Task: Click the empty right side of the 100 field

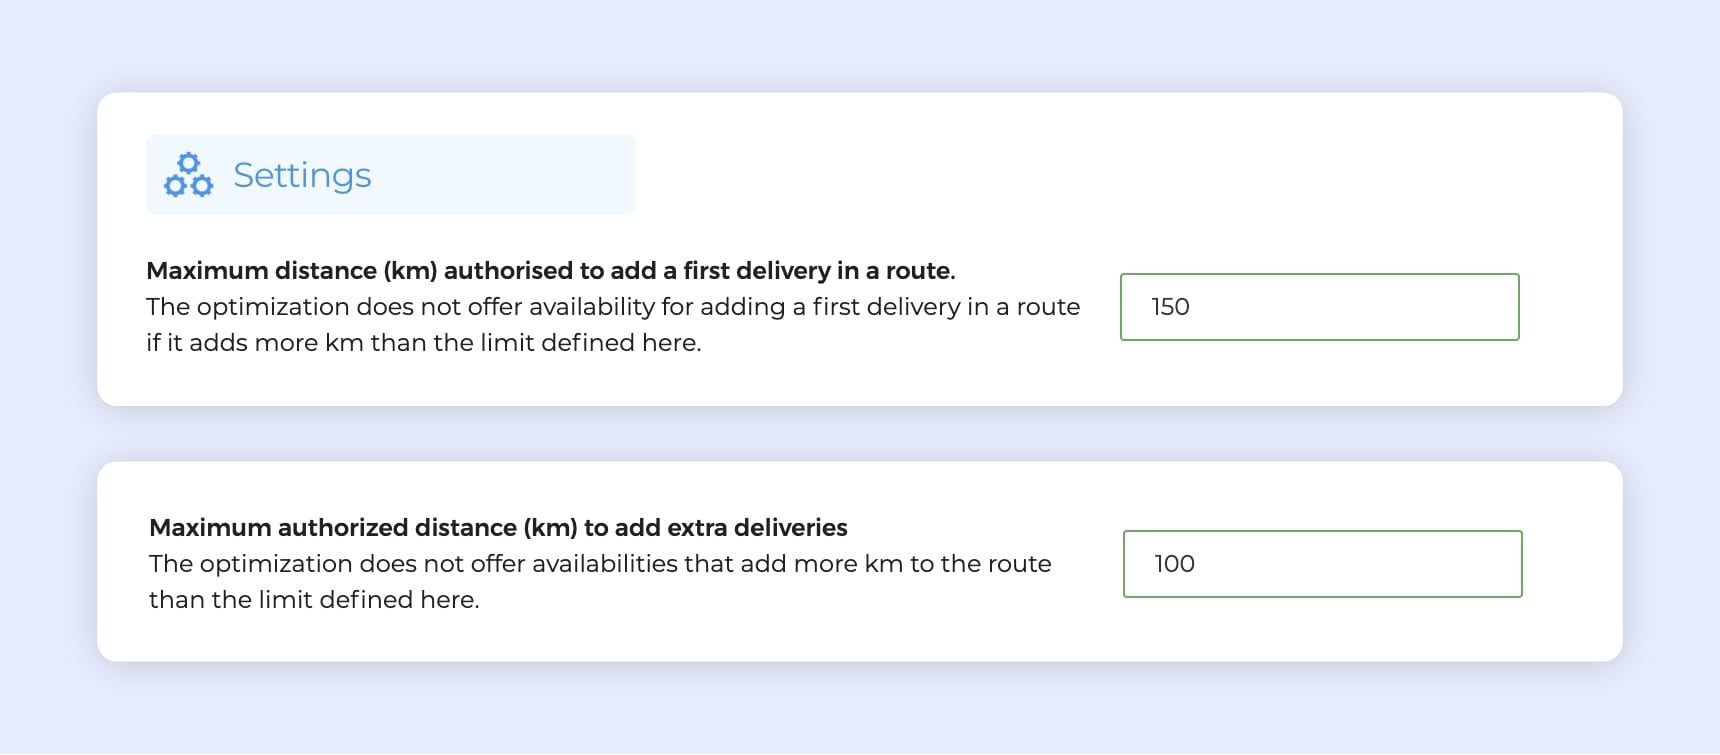Action: coord(1420,564)
